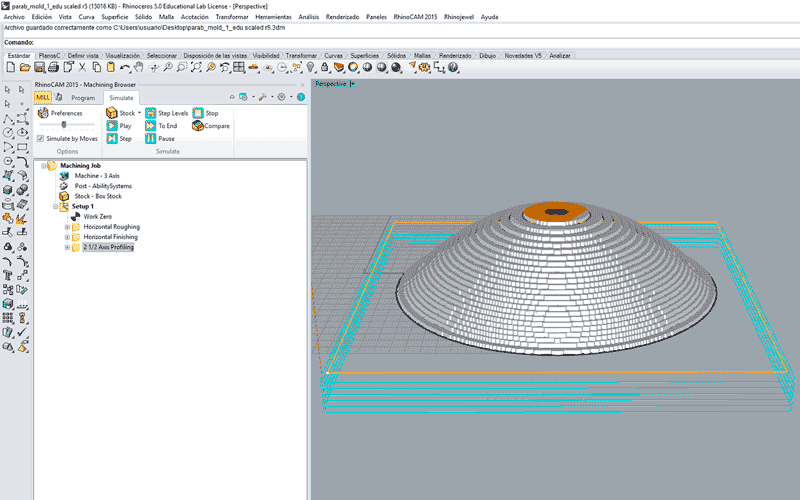
Task: Adjust the simulation speed slider
Action: pyautogui.click(x=64, y=125)
